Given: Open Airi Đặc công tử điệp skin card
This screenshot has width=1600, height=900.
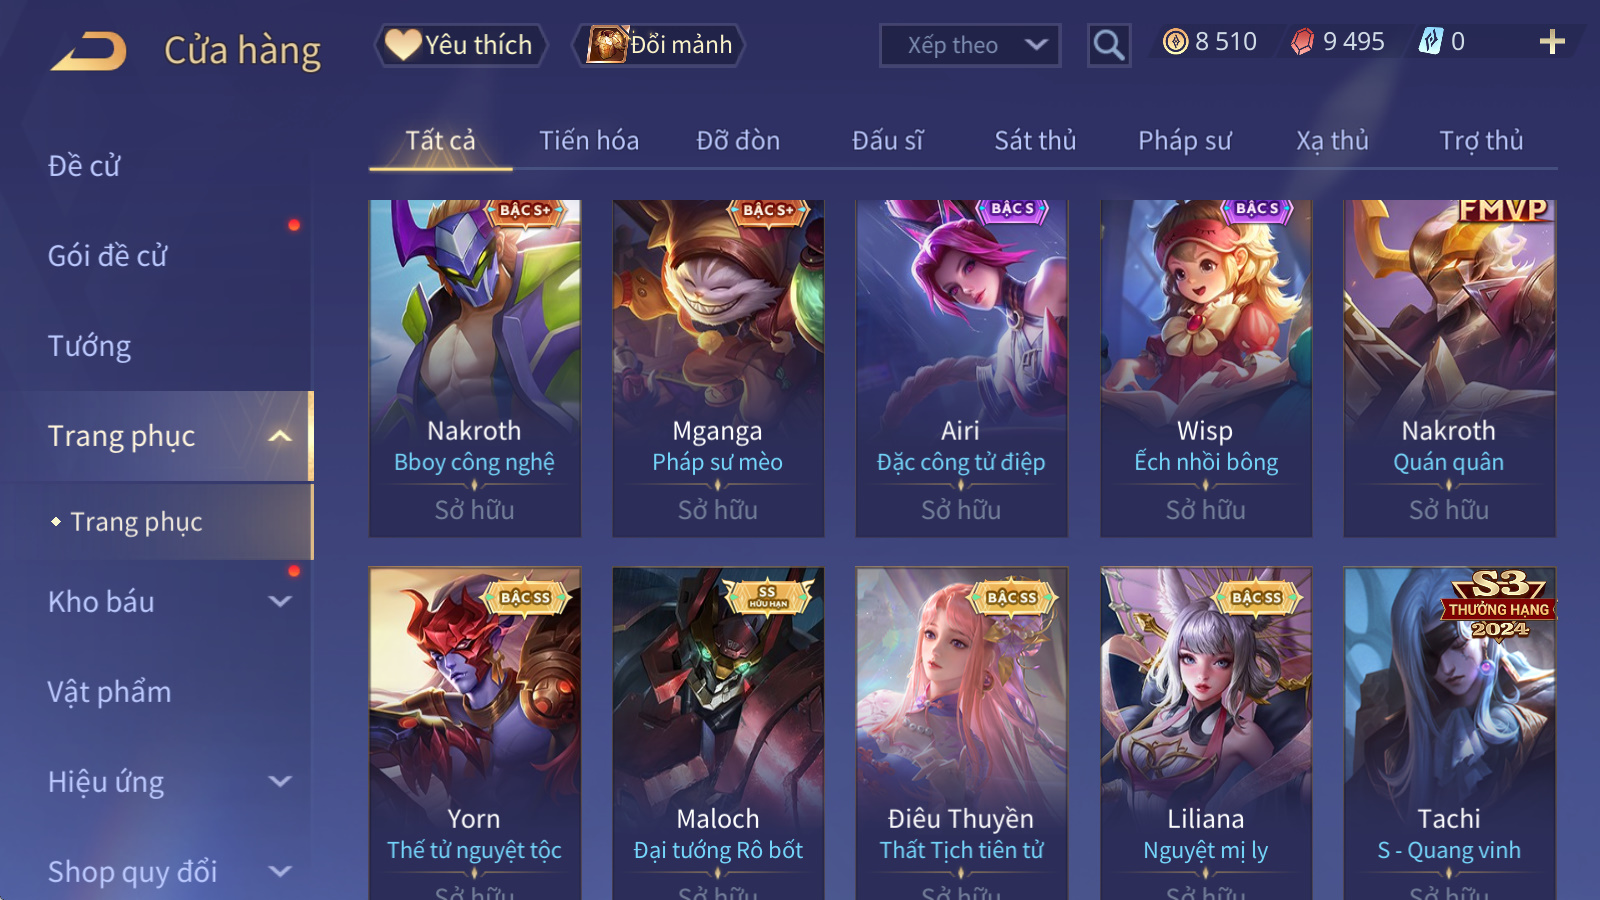Looking at the screenshot, I should pos(961,368).
